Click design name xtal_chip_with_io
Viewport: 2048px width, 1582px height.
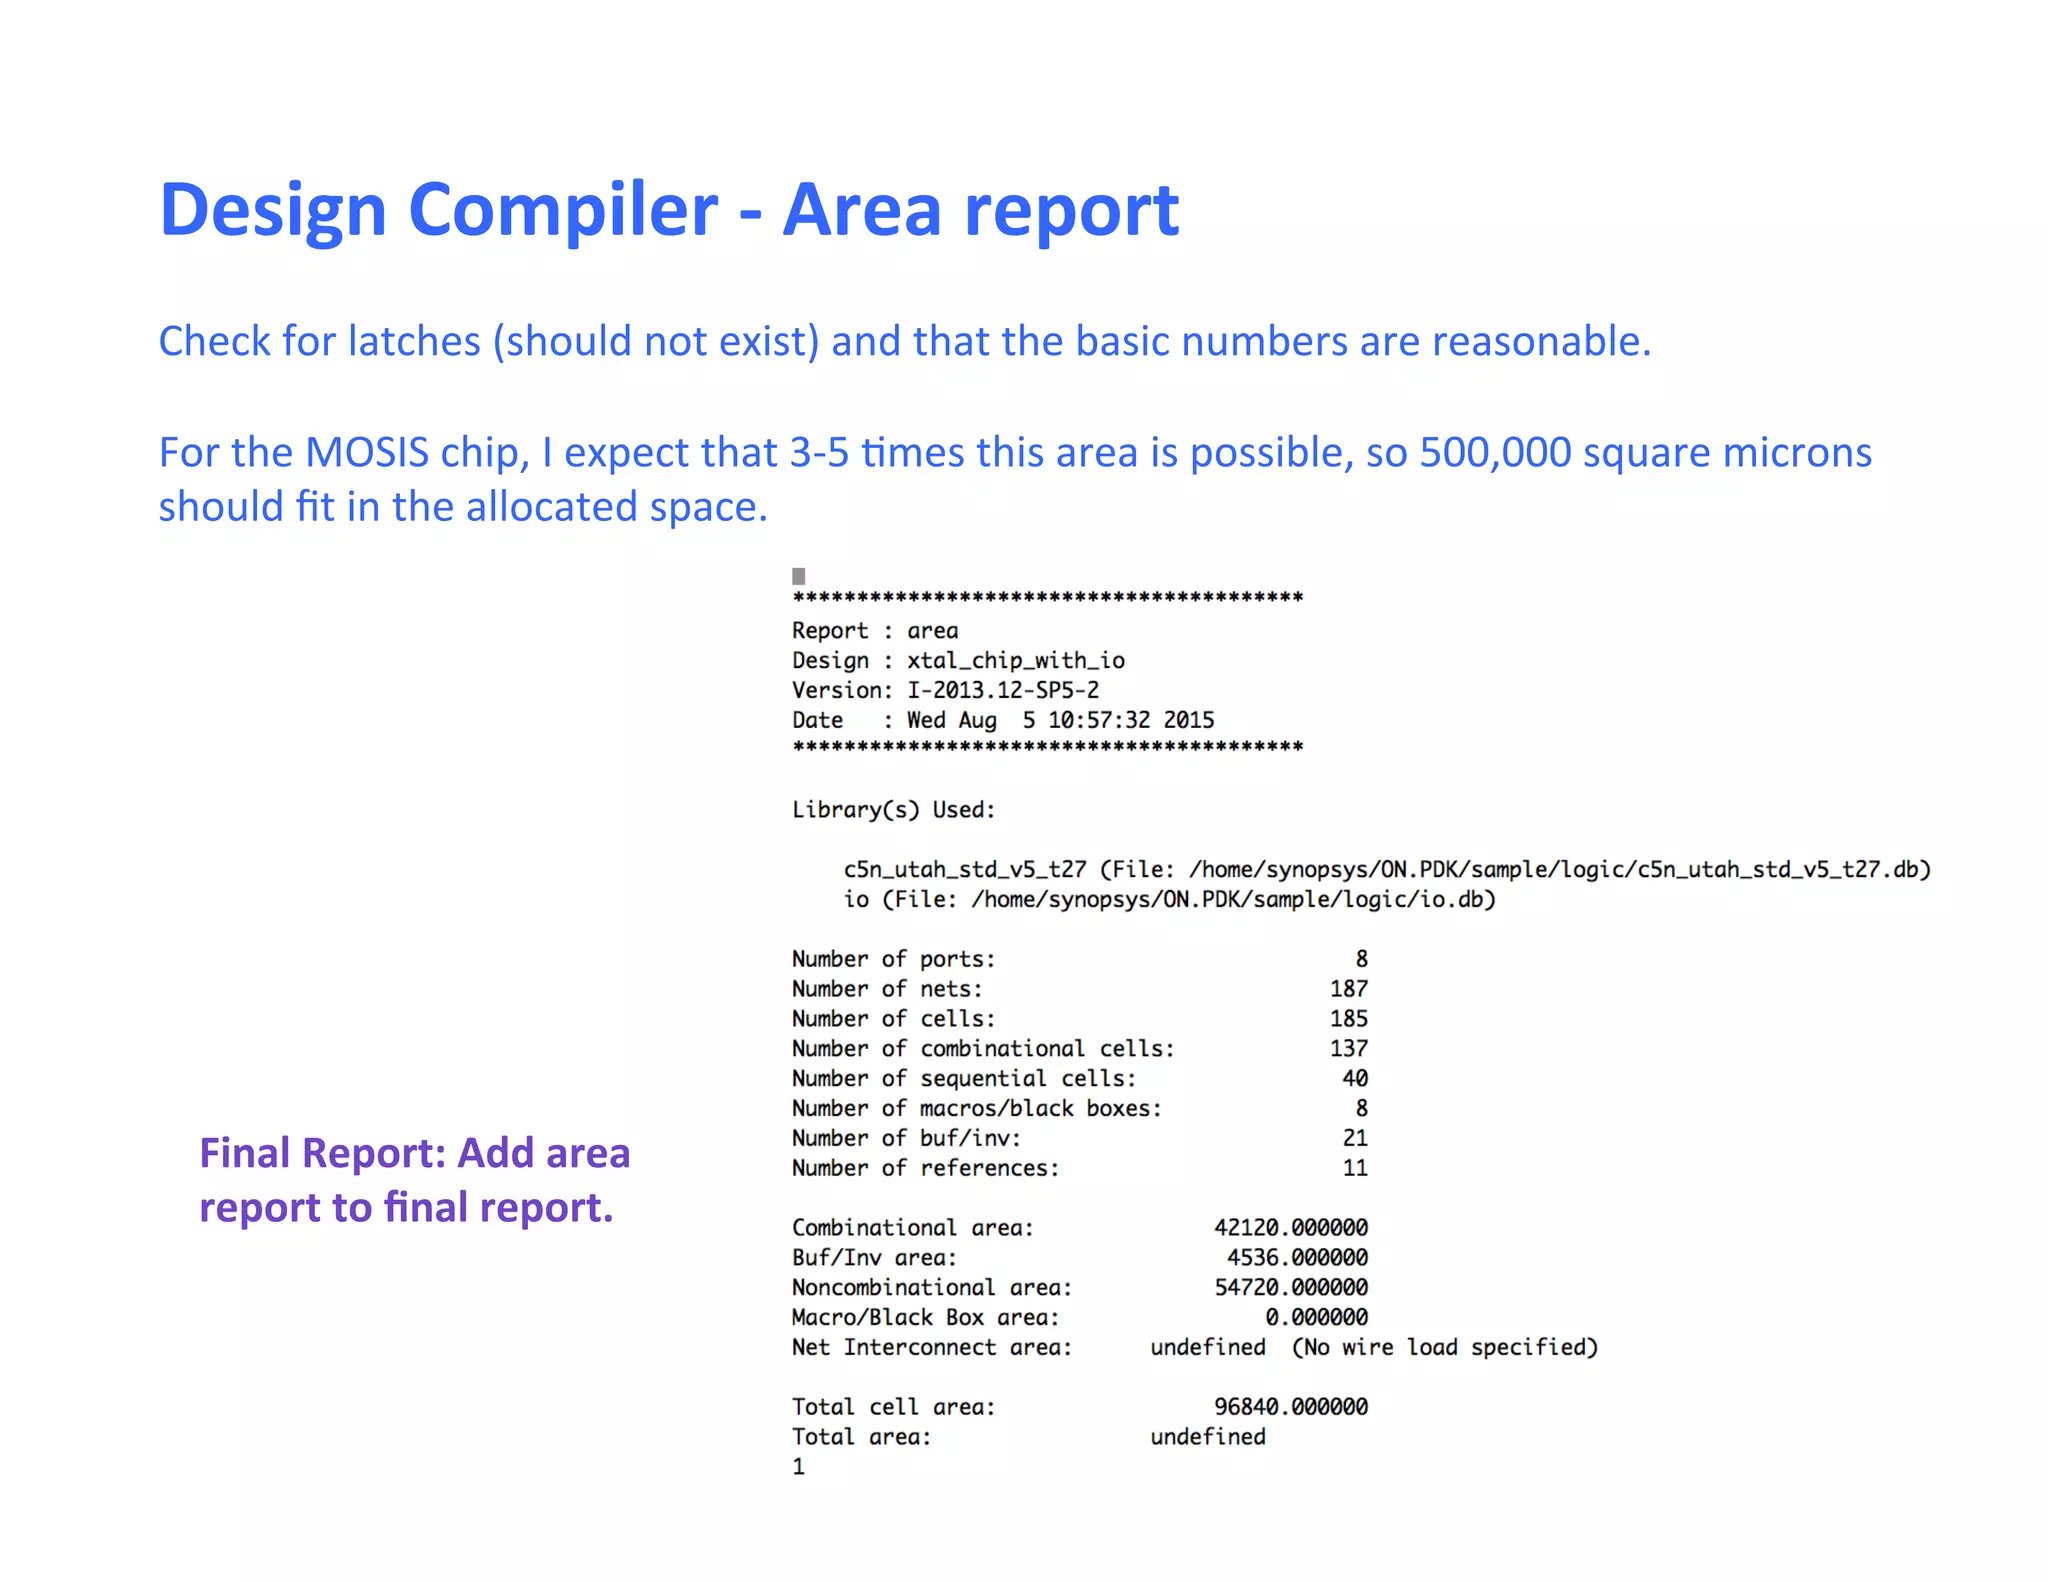[x=1015, y=660]
